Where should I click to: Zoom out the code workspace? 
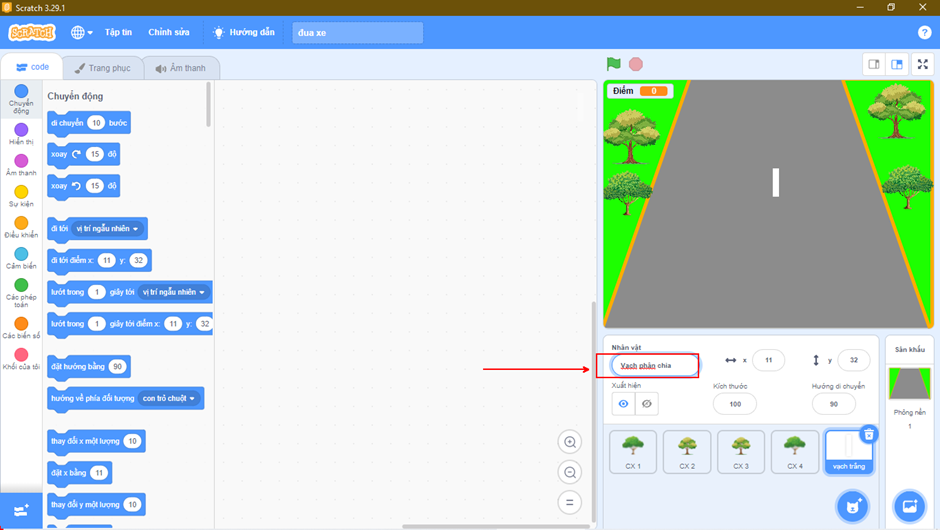pos(570,472)
